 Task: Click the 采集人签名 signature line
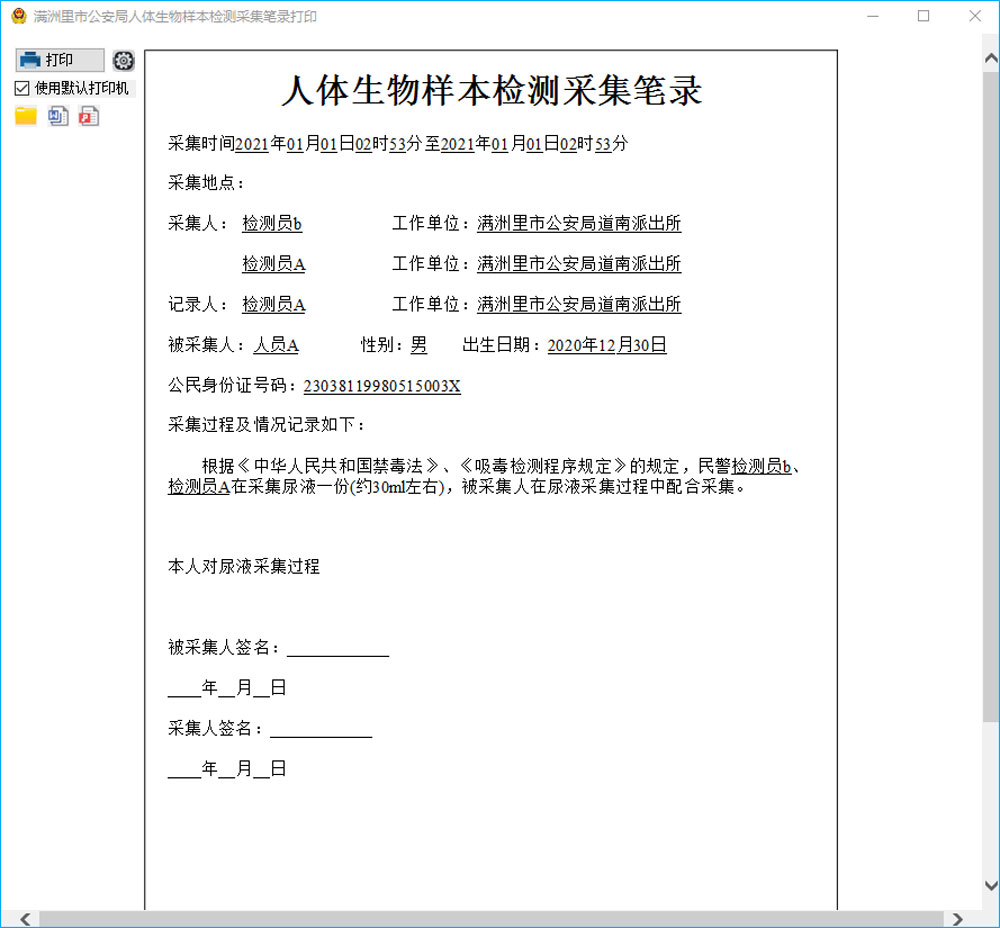(x=320, y=729)
